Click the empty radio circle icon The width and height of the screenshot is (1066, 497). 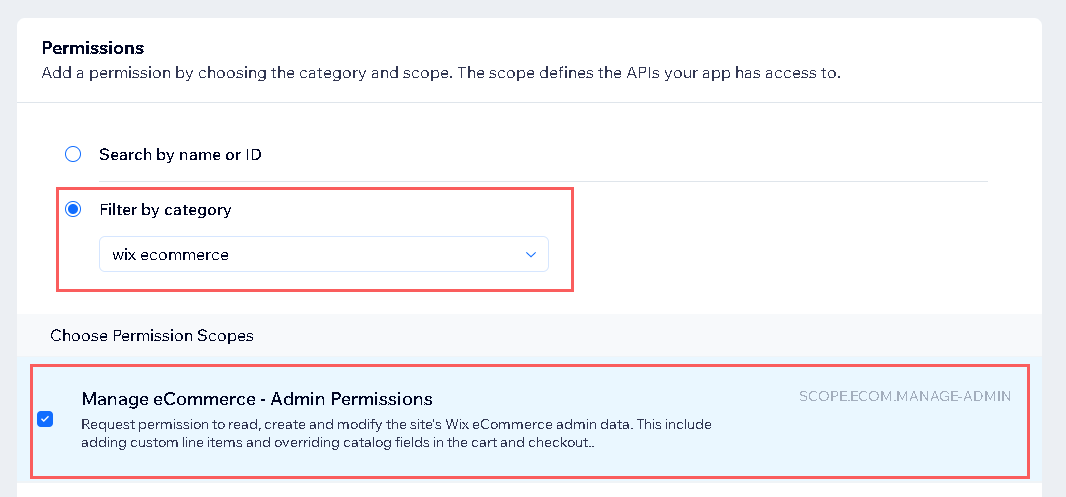[73, 155]
